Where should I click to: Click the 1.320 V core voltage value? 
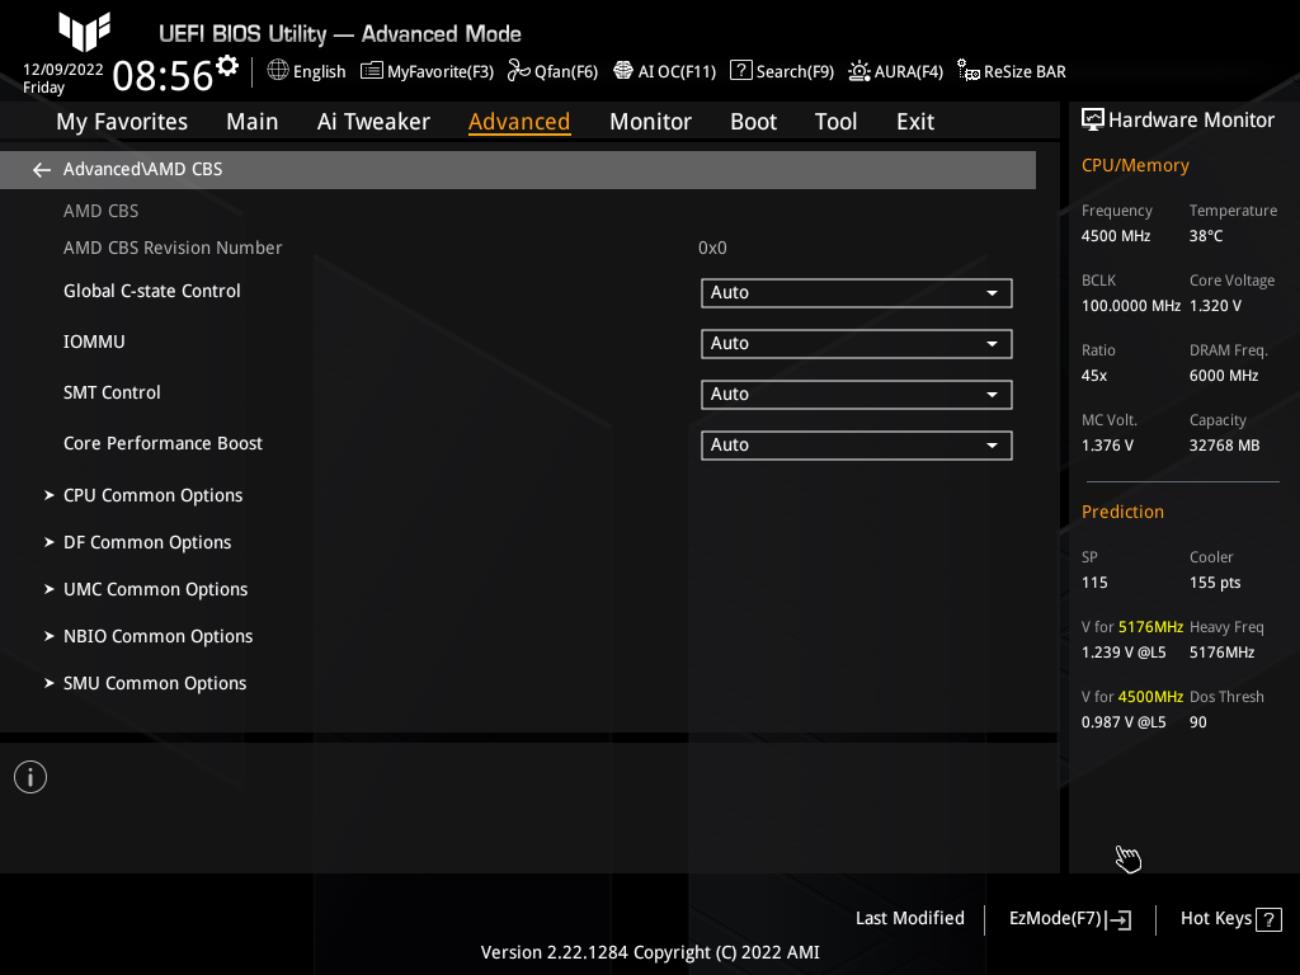(x=1215, y=306)
